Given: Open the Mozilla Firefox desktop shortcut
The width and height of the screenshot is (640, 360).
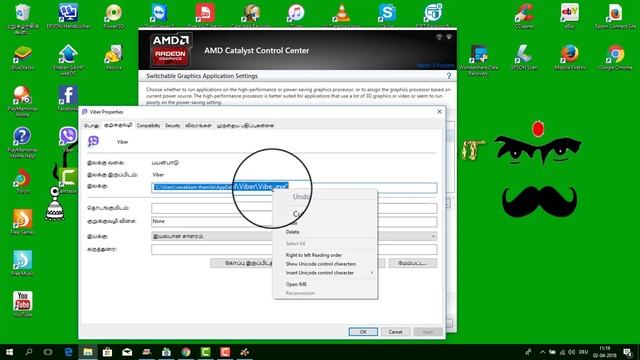Looking at the screenshot, I should [x=570, y=58].
